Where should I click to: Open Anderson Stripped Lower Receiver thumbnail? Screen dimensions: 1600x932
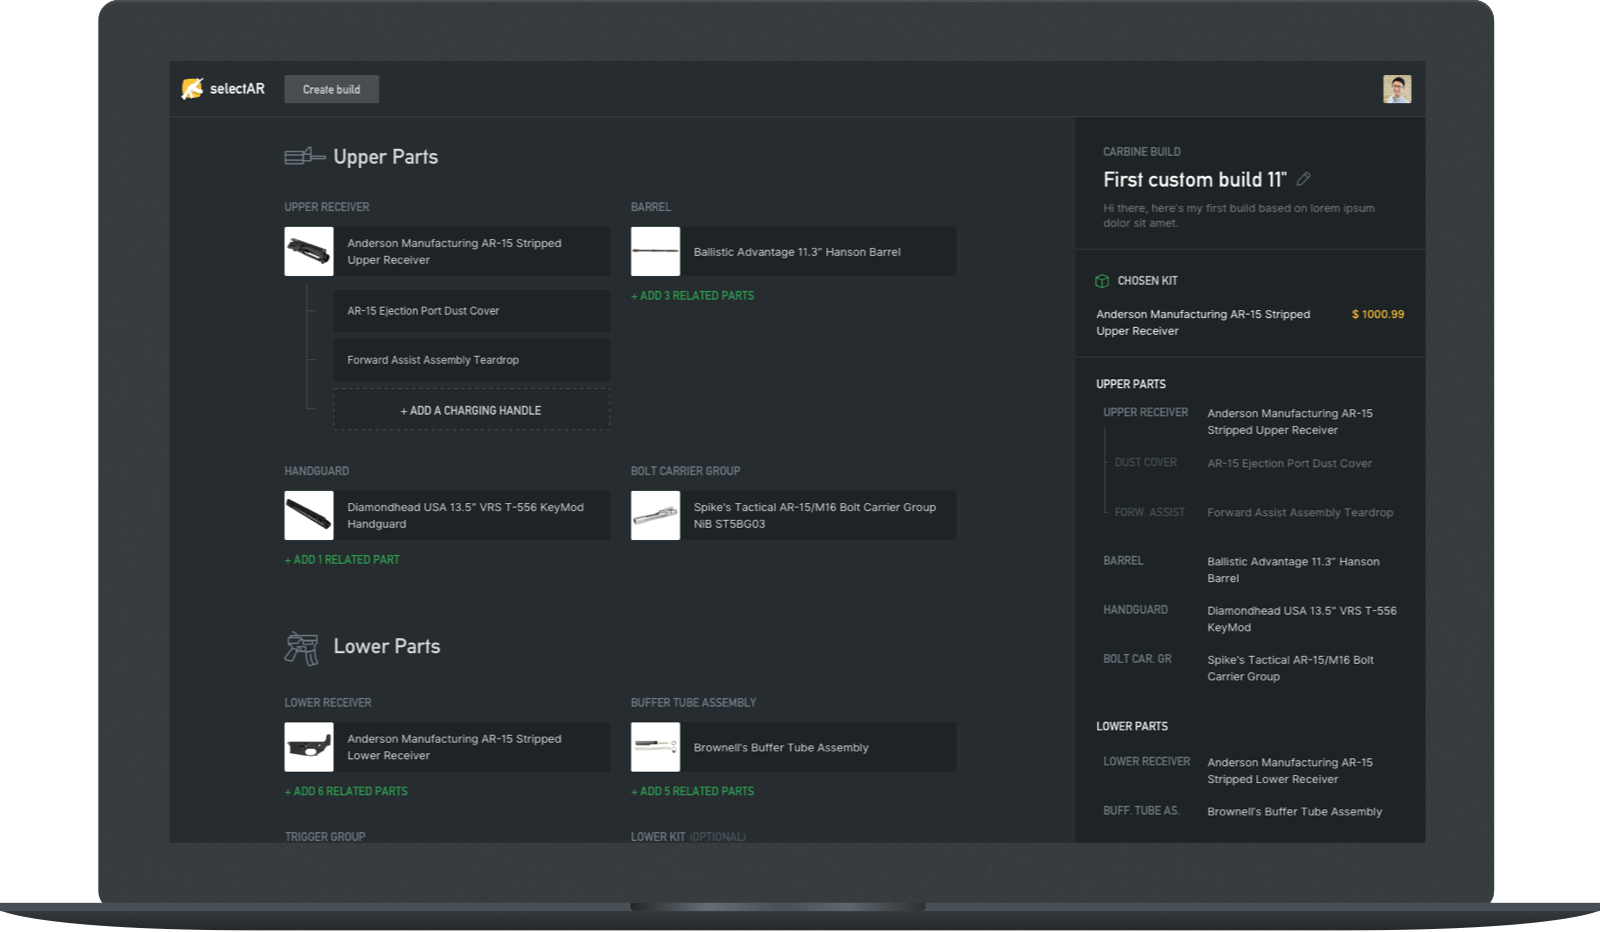(x=309, y=747)
